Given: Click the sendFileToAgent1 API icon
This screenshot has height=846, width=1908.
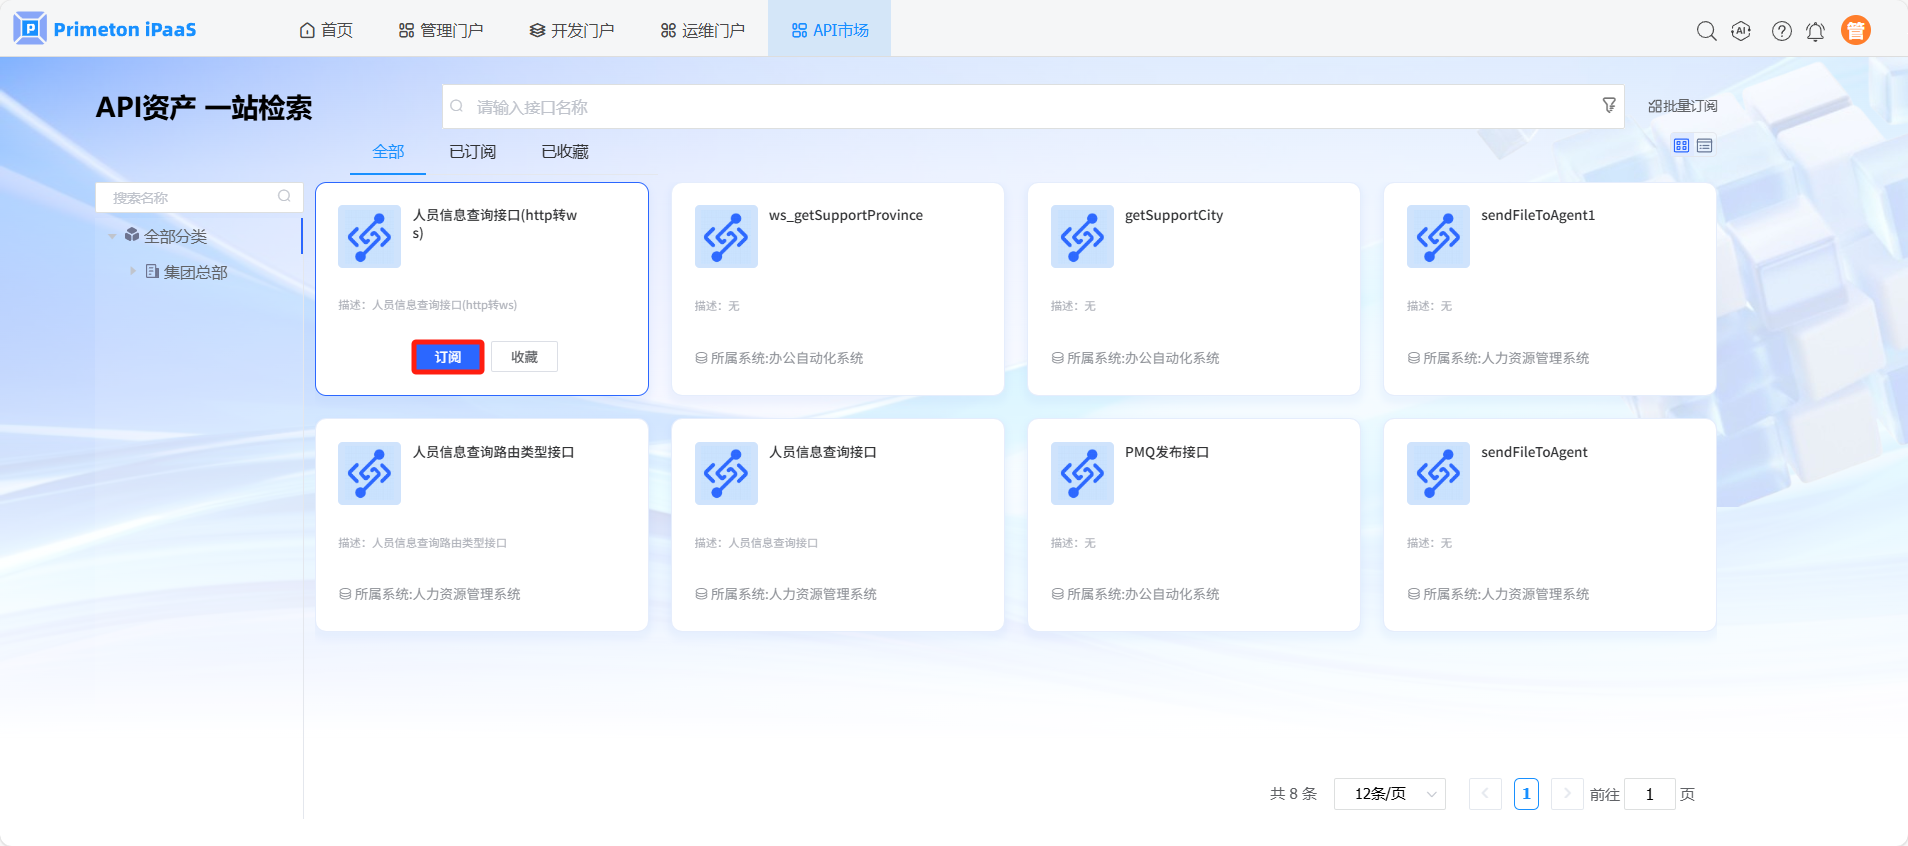Looking at the screenshot, I should click(x=1437, y=237).
